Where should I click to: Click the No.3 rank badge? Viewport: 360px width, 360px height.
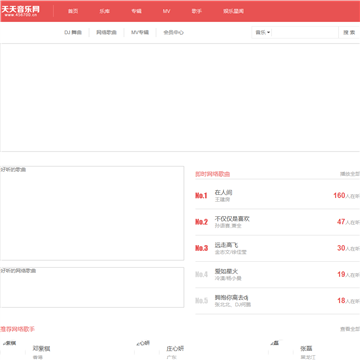coord(201,248)
